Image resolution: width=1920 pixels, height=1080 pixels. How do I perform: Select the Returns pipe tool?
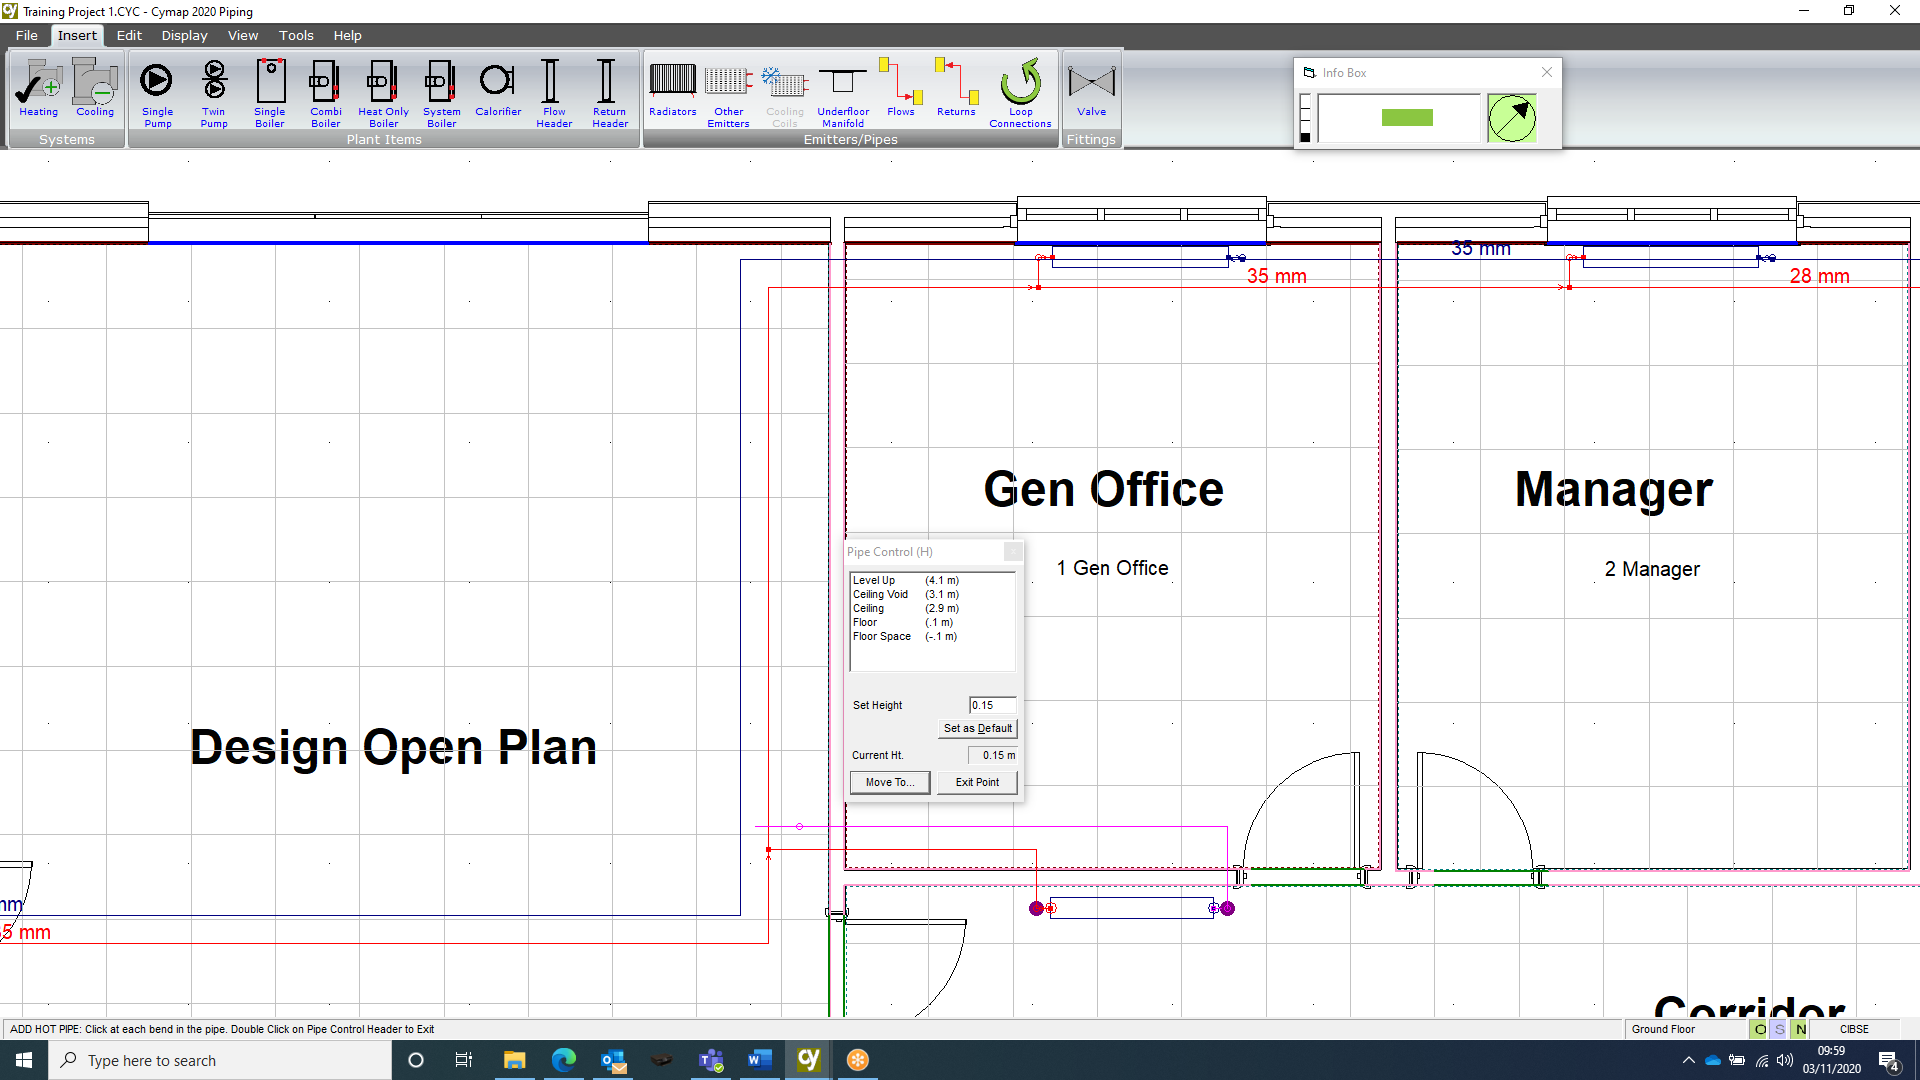[x=956, y=88]
